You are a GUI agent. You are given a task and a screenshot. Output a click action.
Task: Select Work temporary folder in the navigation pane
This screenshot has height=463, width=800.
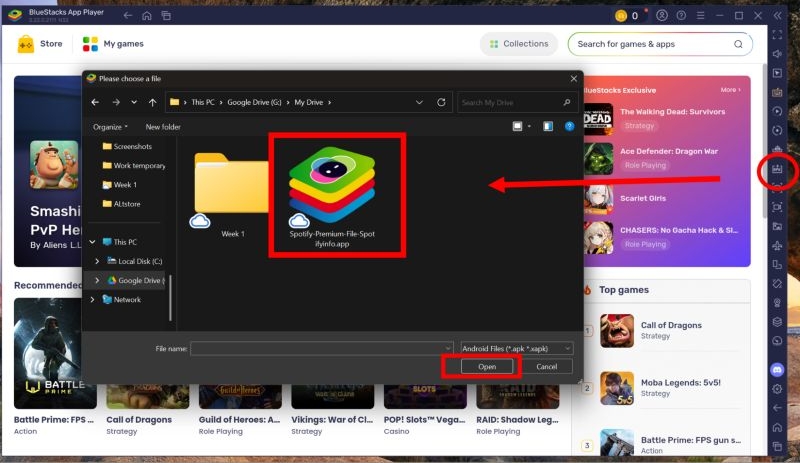pos(134,165)
